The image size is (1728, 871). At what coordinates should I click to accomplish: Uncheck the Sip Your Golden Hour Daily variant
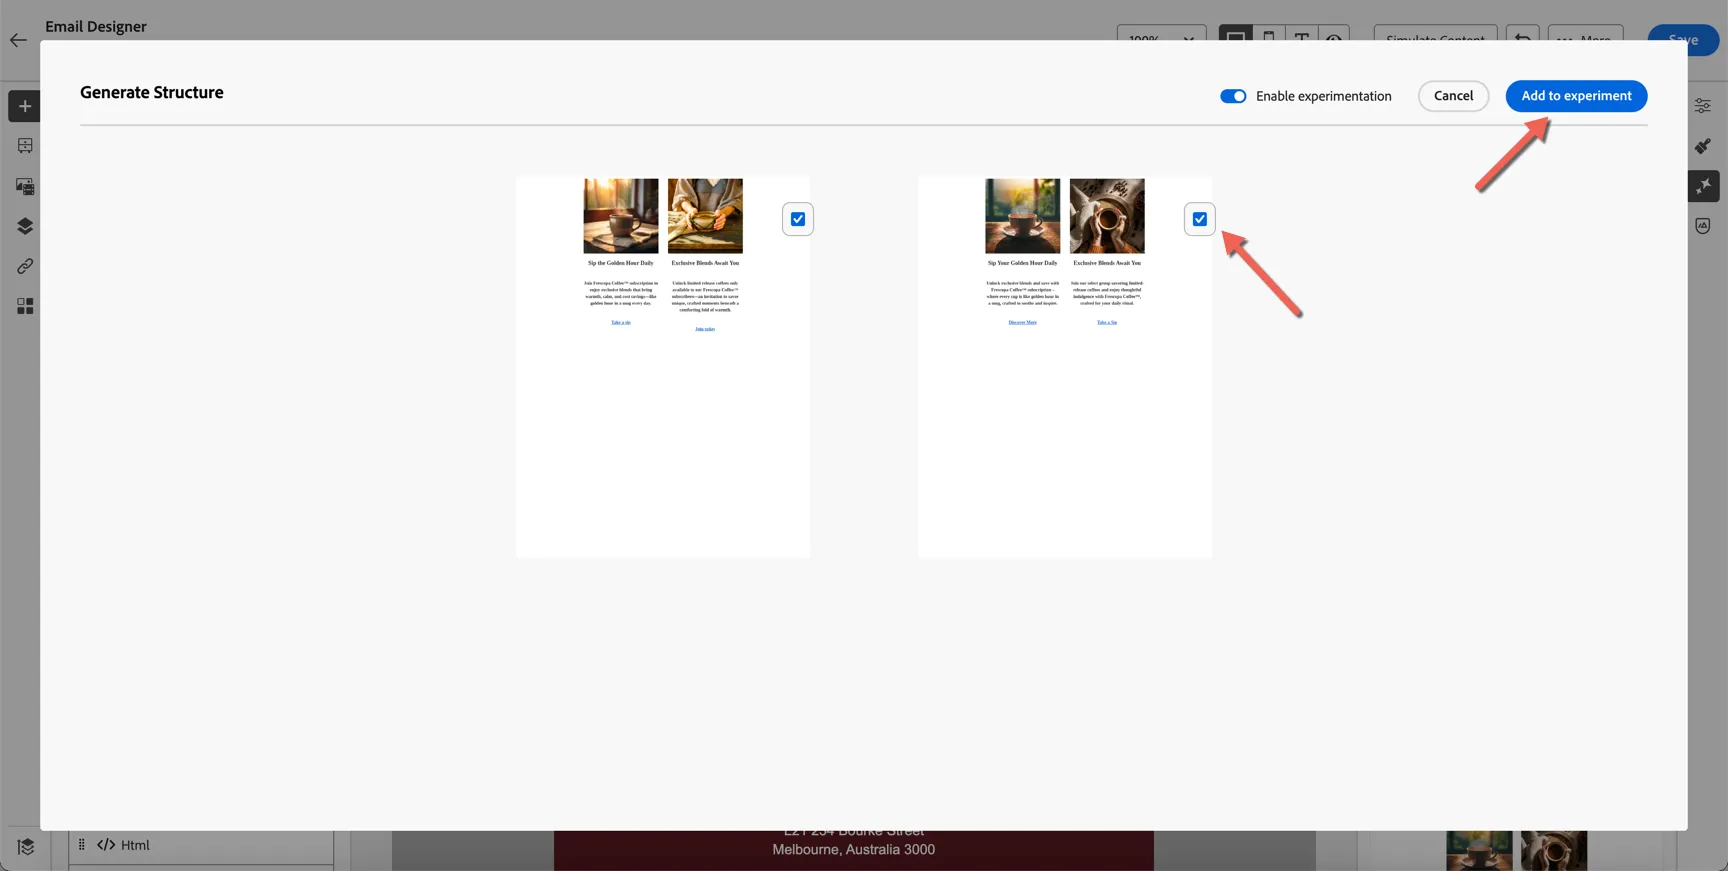[1200, 219]
